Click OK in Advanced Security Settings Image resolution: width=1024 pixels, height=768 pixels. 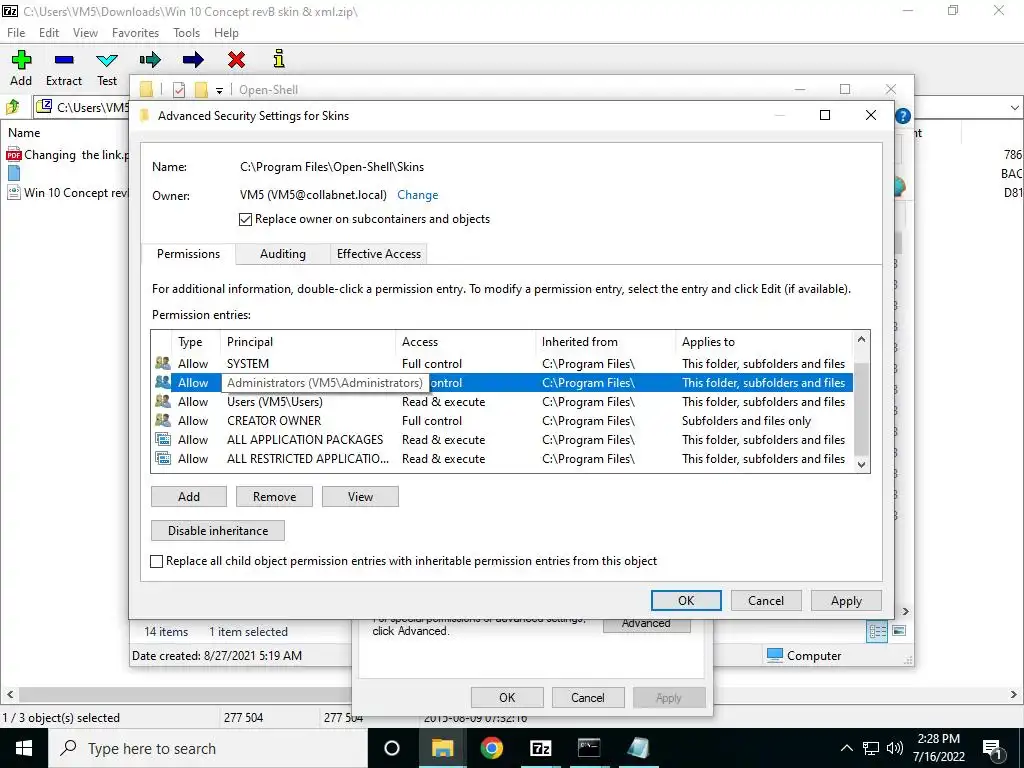click(686, 601)
